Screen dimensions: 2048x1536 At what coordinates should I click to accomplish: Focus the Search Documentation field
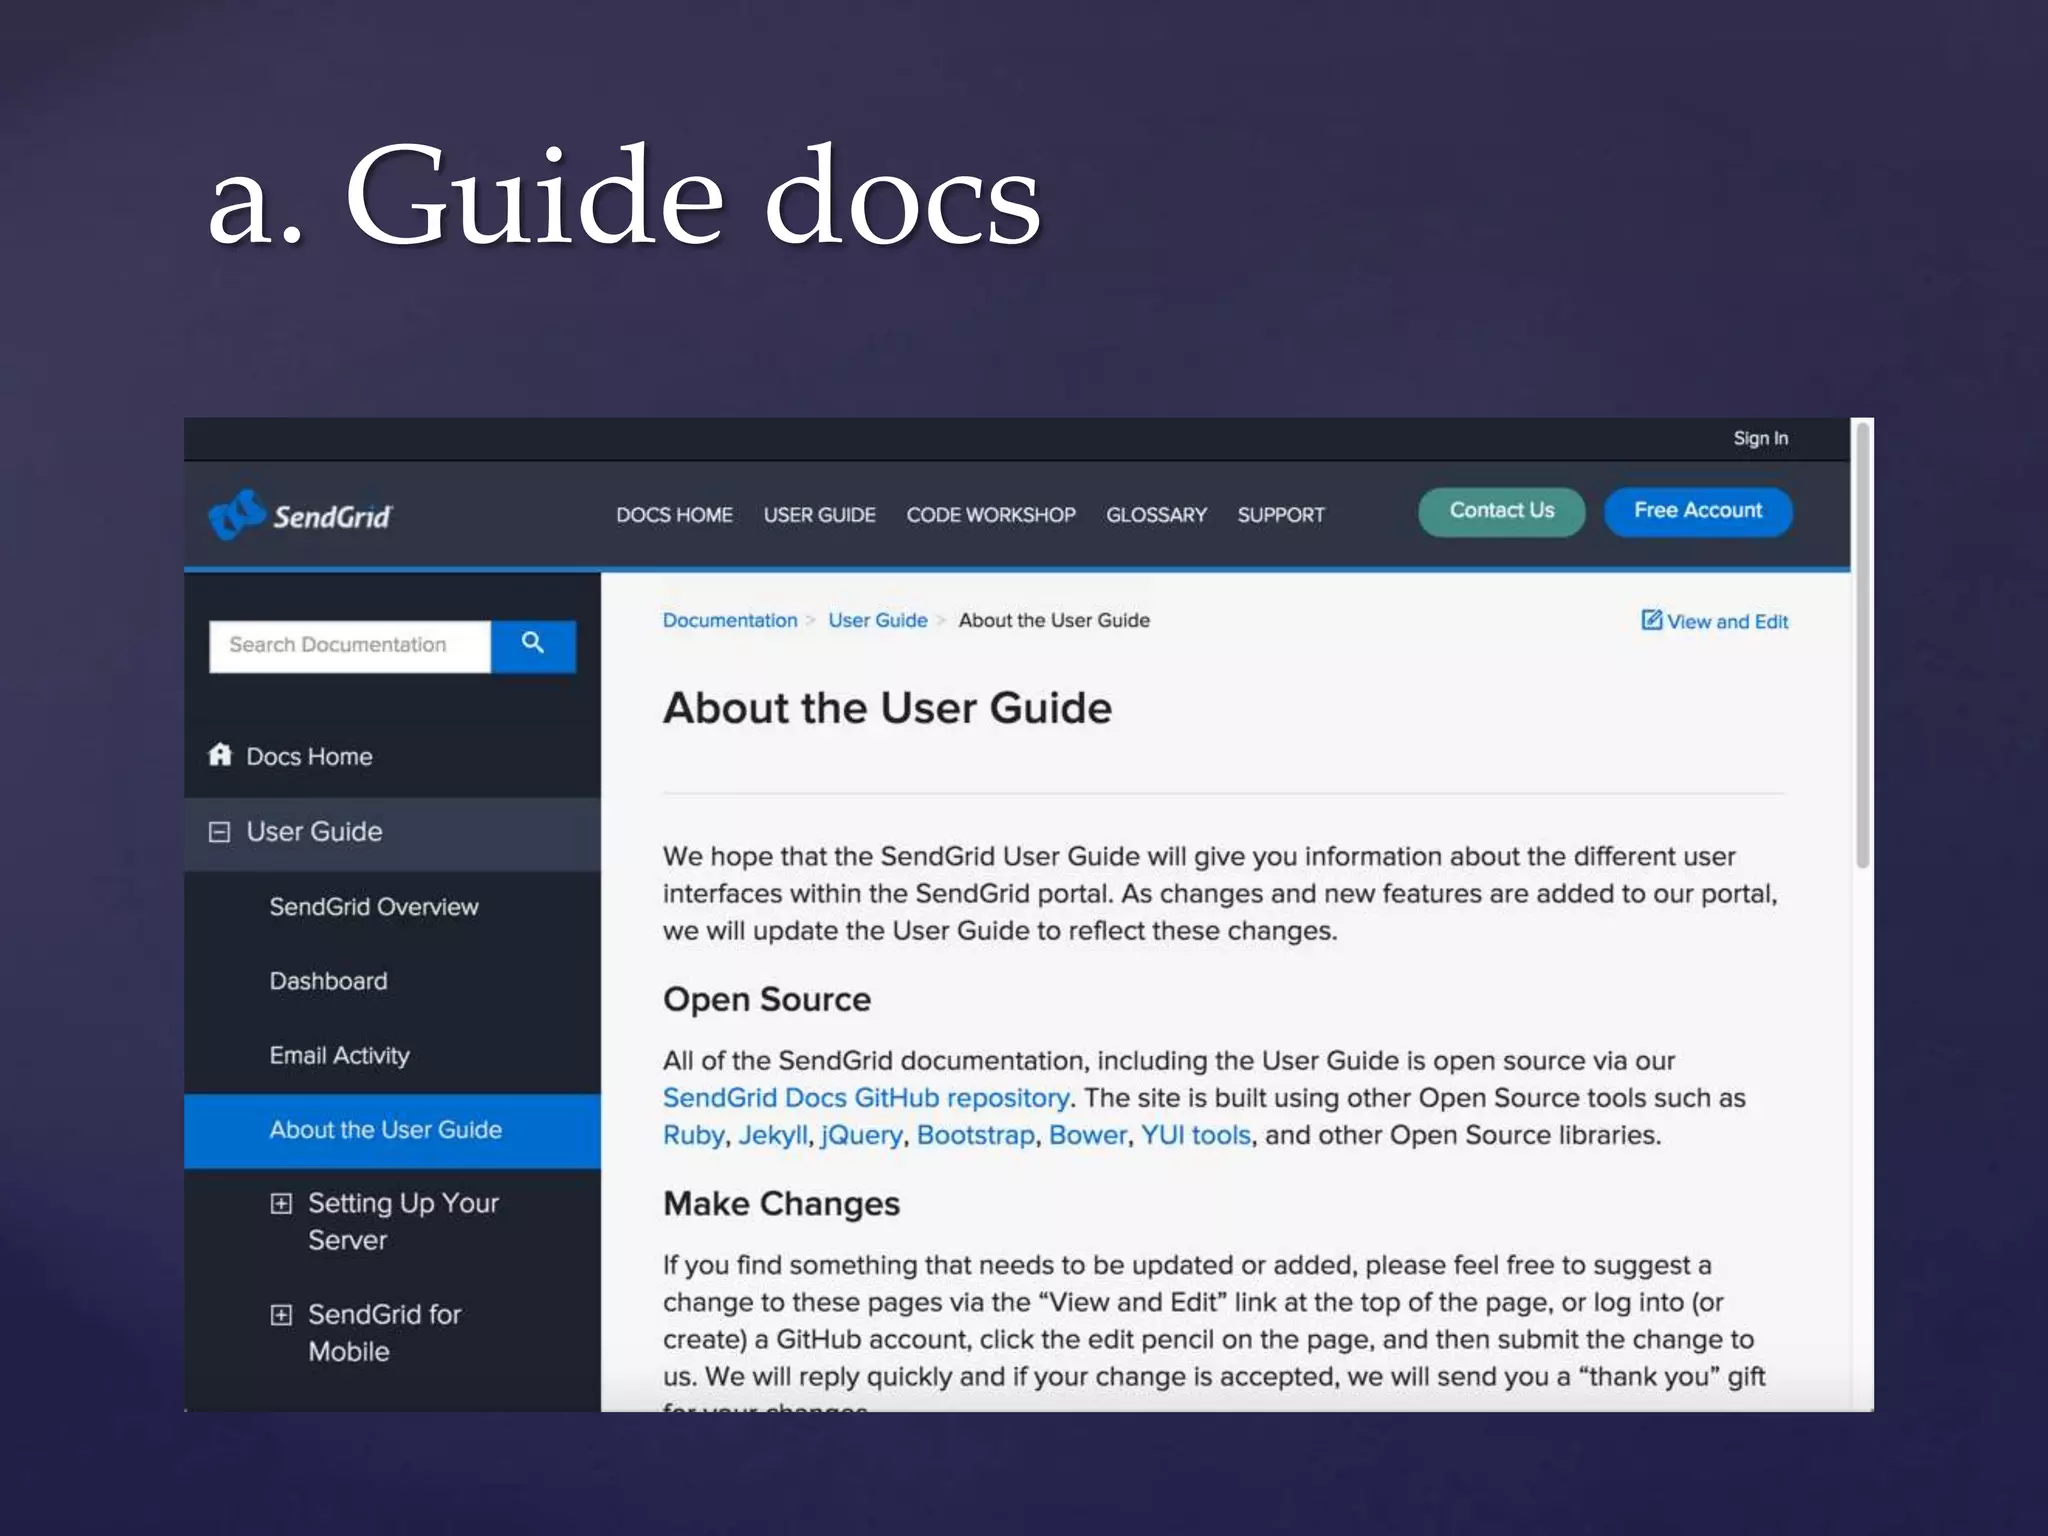click(x=349, y=645)
